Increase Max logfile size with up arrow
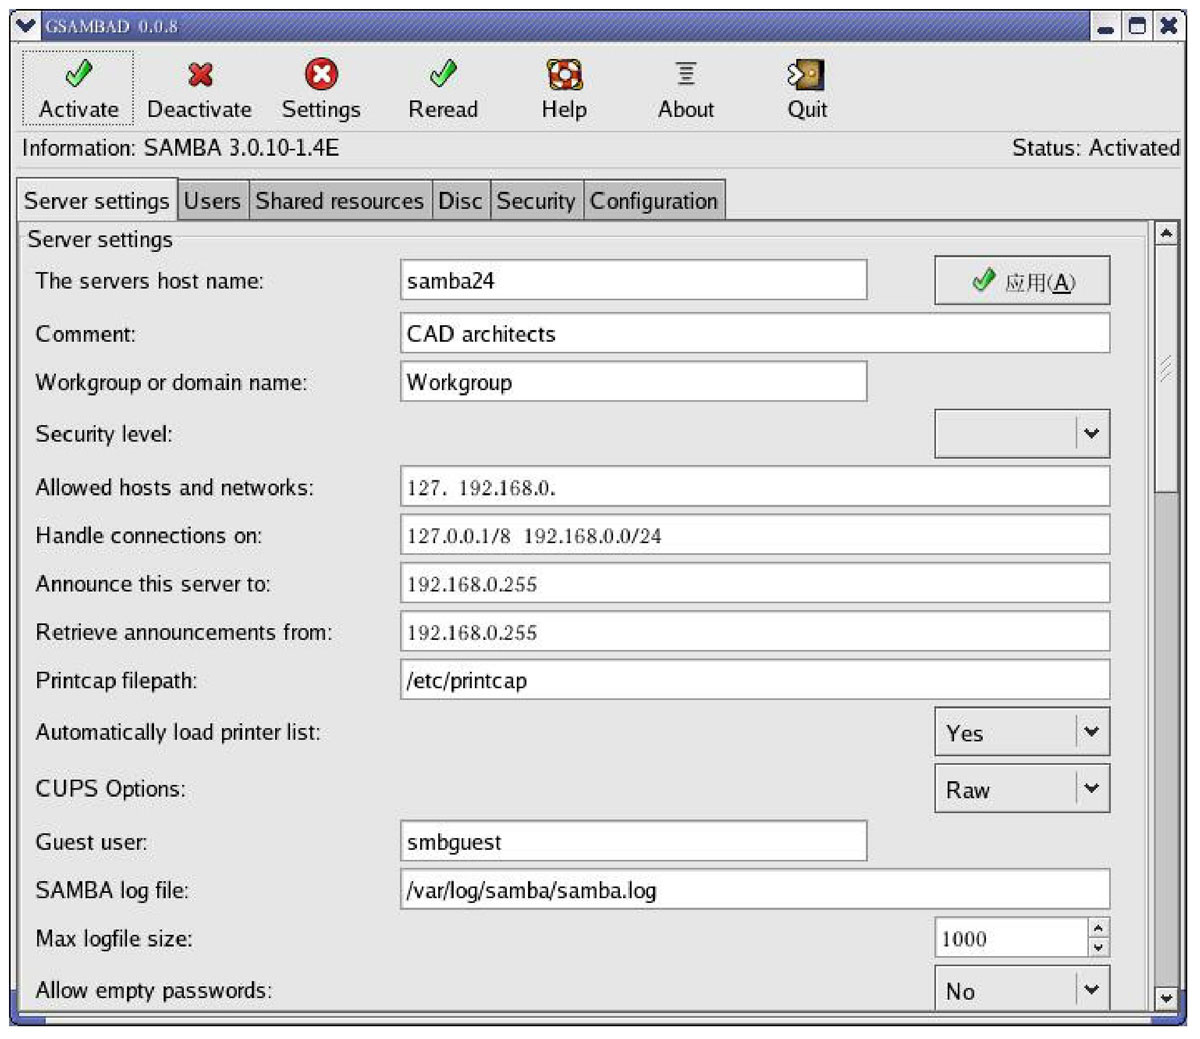 coord(1099,929)
